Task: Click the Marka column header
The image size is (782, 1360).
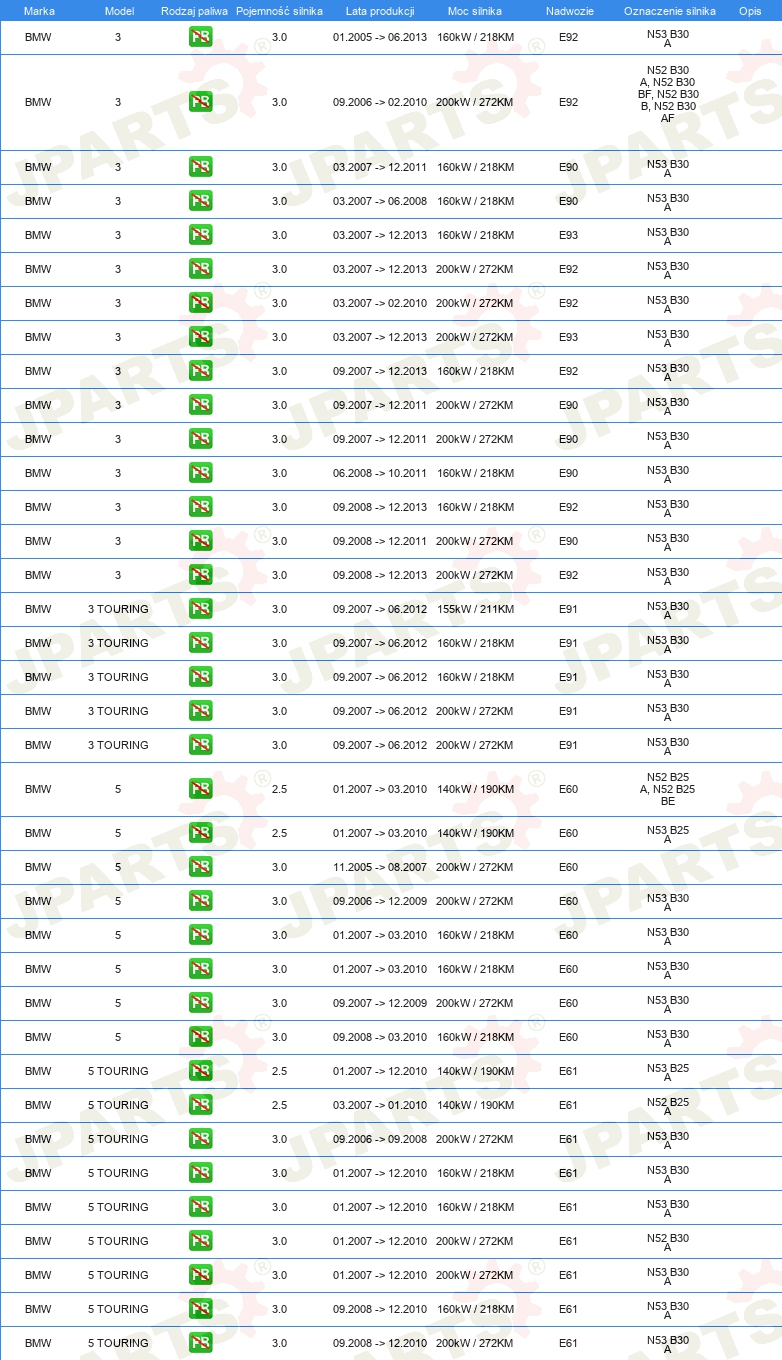Action: tap(38, 11)
